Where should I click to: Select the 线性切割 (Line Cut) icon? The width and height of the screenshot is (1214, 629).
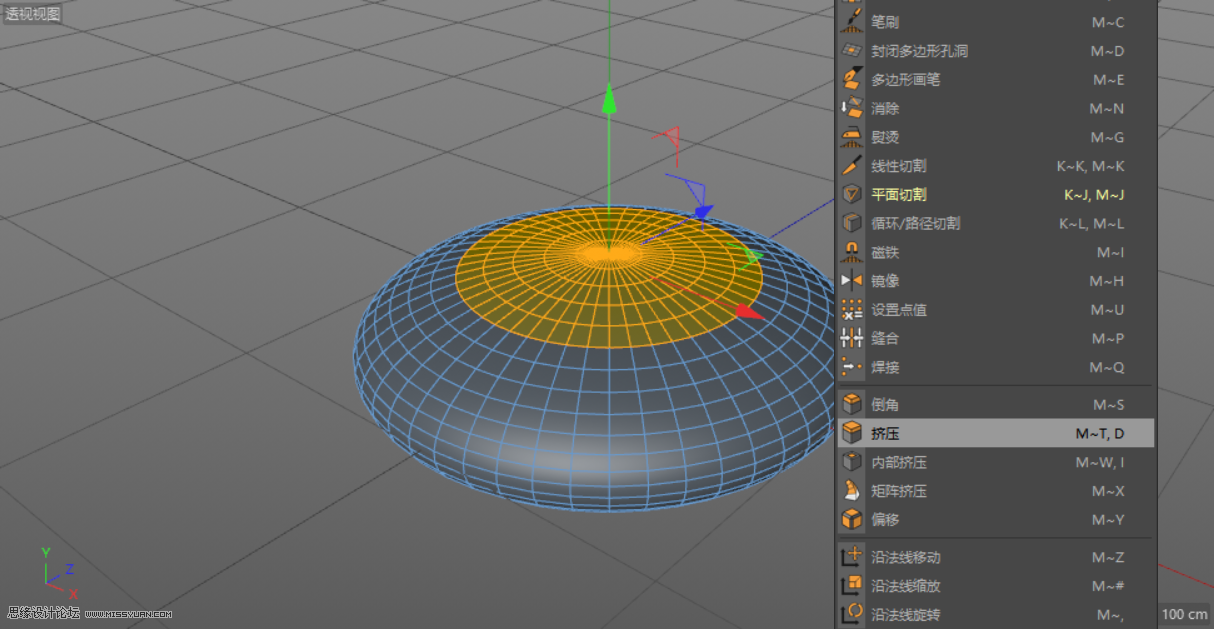852,166
